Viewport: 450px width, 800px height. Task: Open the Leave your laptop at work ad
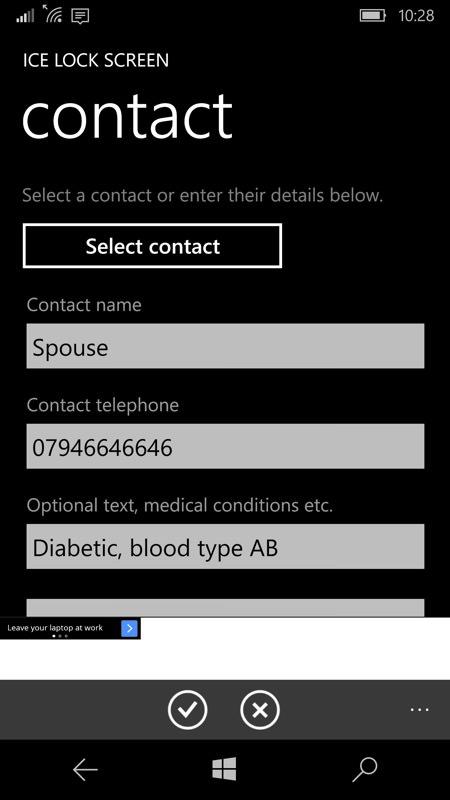click(x=55, y=628)
